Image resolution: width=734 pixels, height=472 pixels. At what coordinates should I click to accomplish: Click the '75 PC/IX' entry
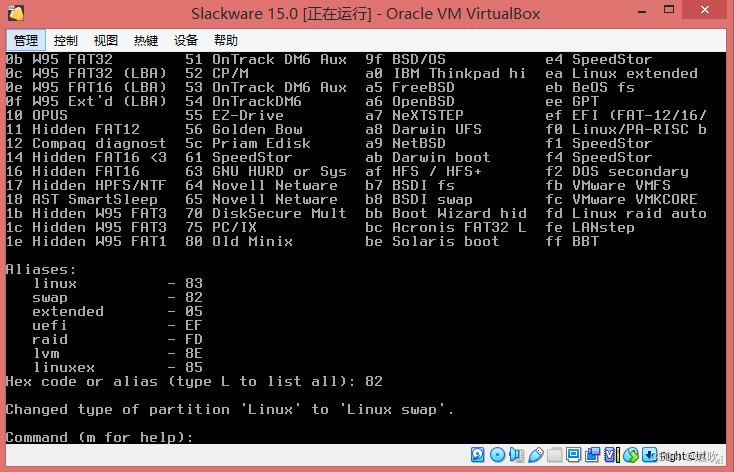click(x=221, y=228)
